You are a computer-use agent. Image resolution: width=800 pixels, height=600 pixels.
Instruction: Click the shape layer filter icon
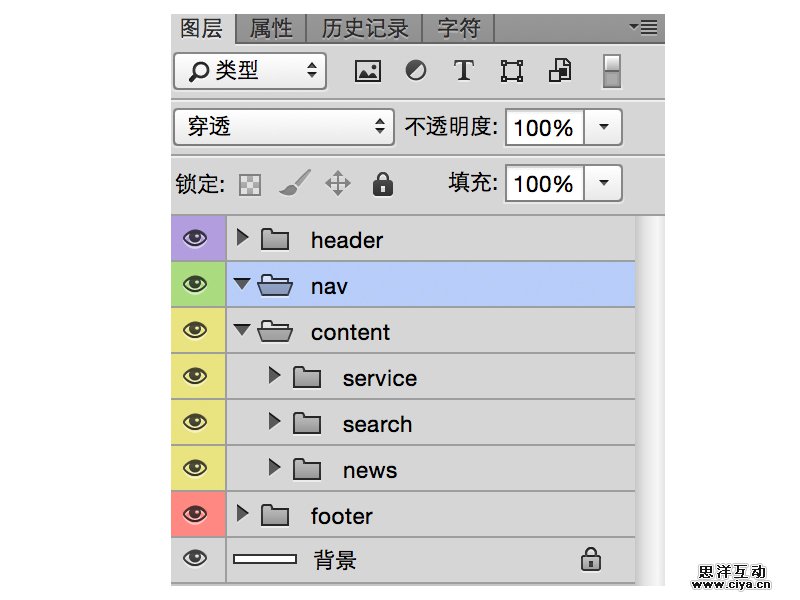click(x=512, y=71)
